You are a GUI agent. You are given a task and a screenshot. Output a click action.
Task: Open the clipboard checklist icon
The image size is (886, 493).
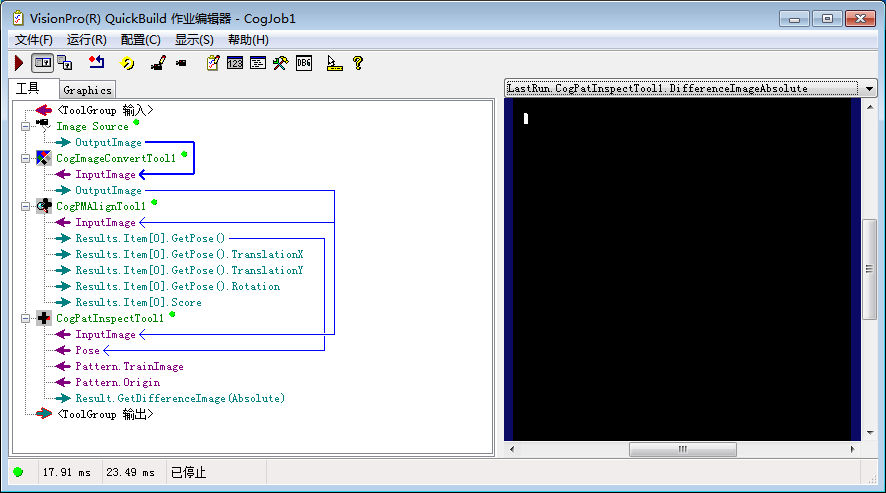coord(212,63)
